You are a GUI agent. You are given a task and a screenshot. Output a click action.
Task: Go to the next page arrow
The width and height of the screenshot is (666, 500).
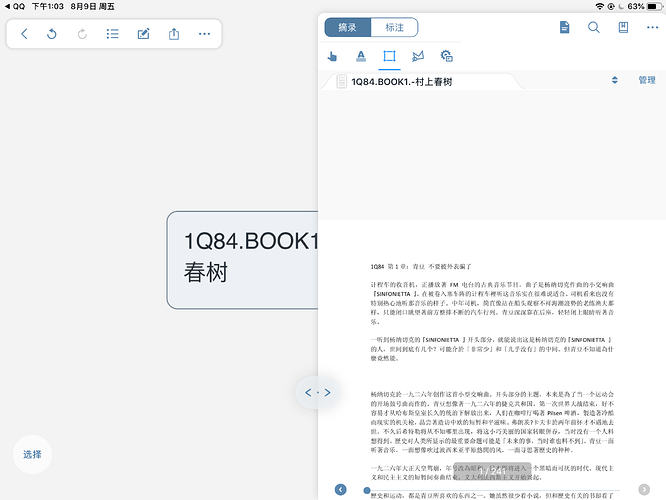coord(644,490)
